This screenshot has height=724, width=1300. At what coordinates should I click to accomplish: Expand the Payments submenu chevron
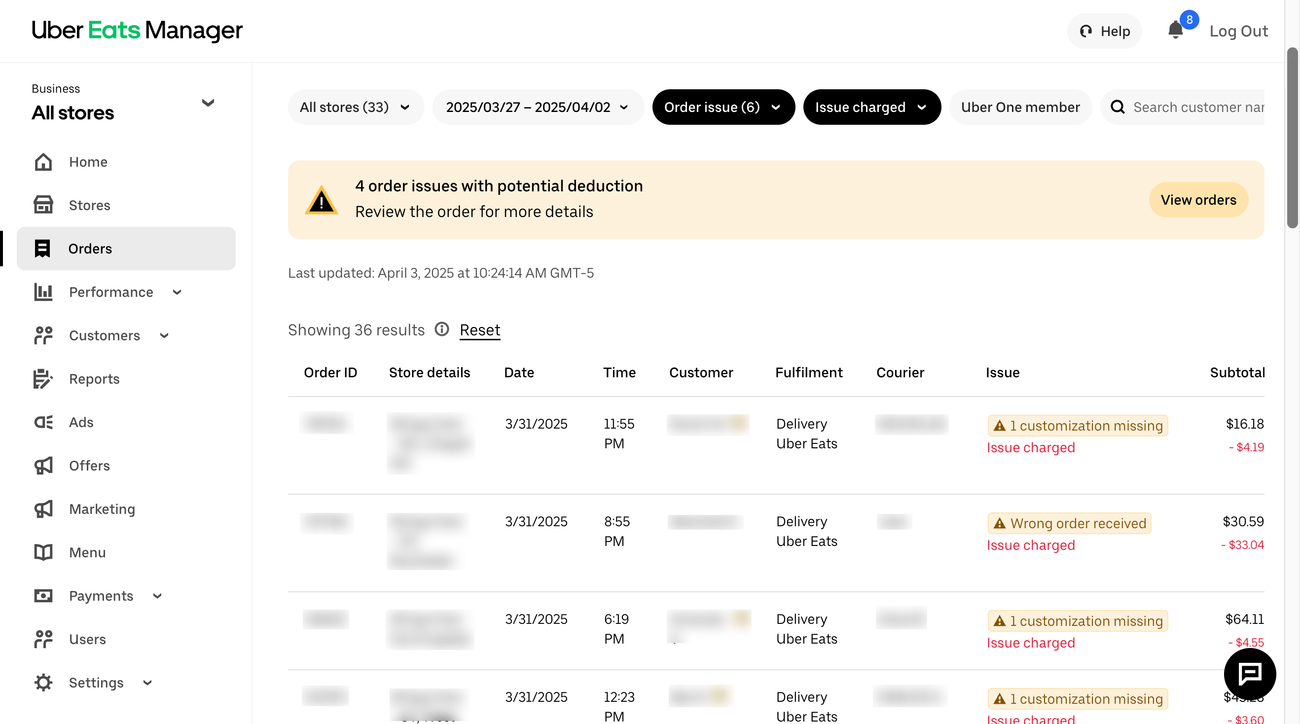point(157,596)
